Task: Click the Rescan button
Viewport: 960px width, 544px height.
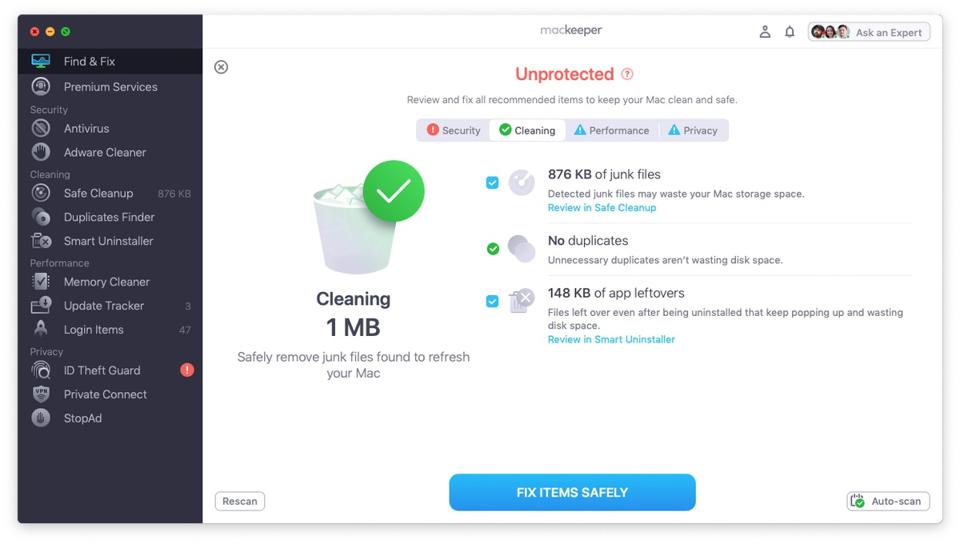Action: (240, 501)
